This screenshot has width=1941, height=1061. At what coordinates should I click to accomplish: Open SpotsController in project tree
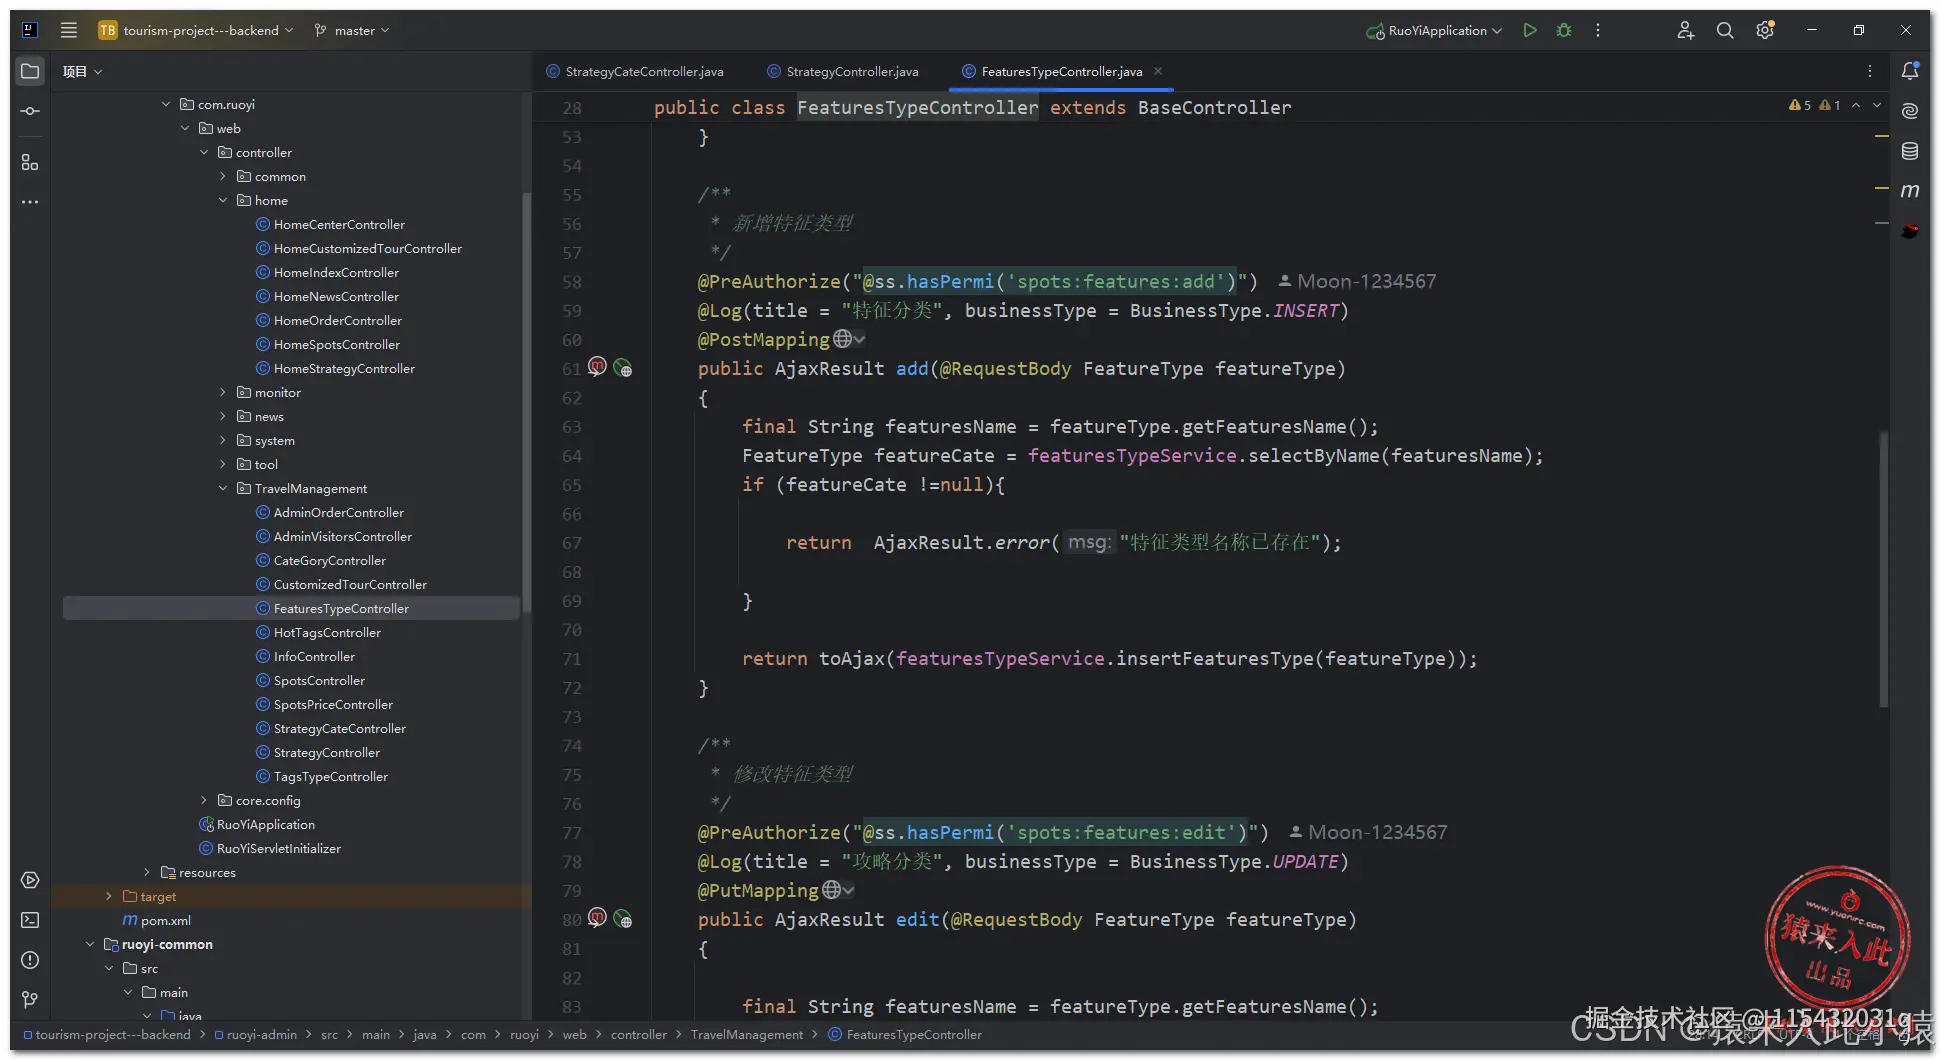319,681
